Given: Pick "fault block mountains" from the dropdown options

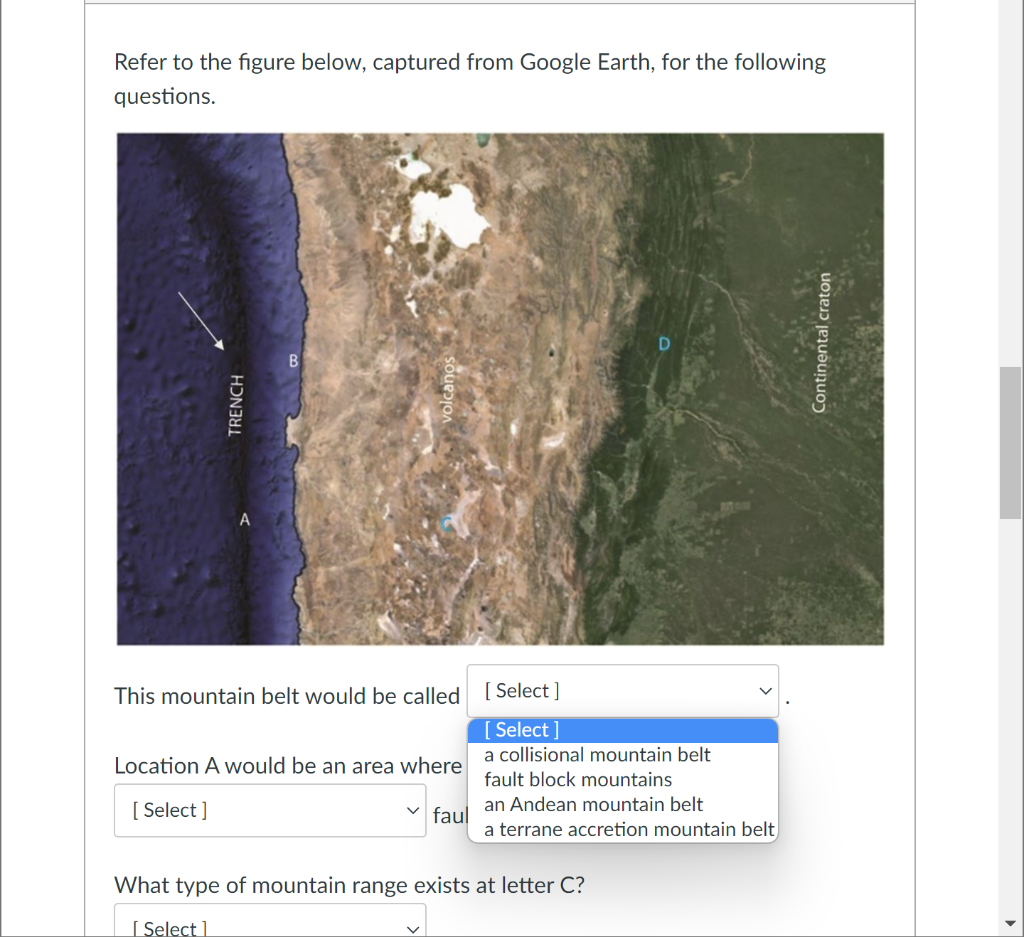Looking at the screenshot, I should pos(578,779).
